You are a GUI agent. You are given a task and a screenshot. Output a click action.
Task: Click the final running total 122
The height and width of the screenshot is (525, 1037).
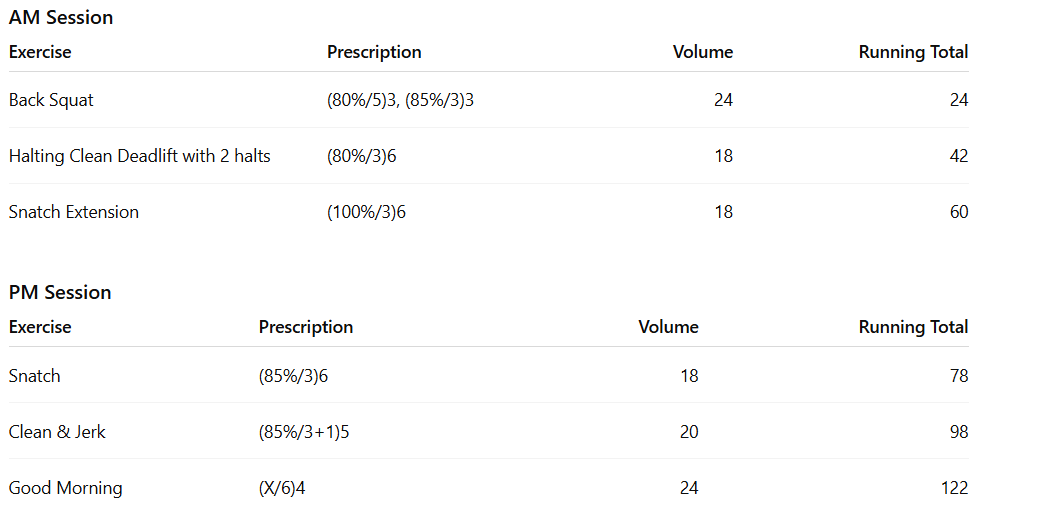coord(954,488)
